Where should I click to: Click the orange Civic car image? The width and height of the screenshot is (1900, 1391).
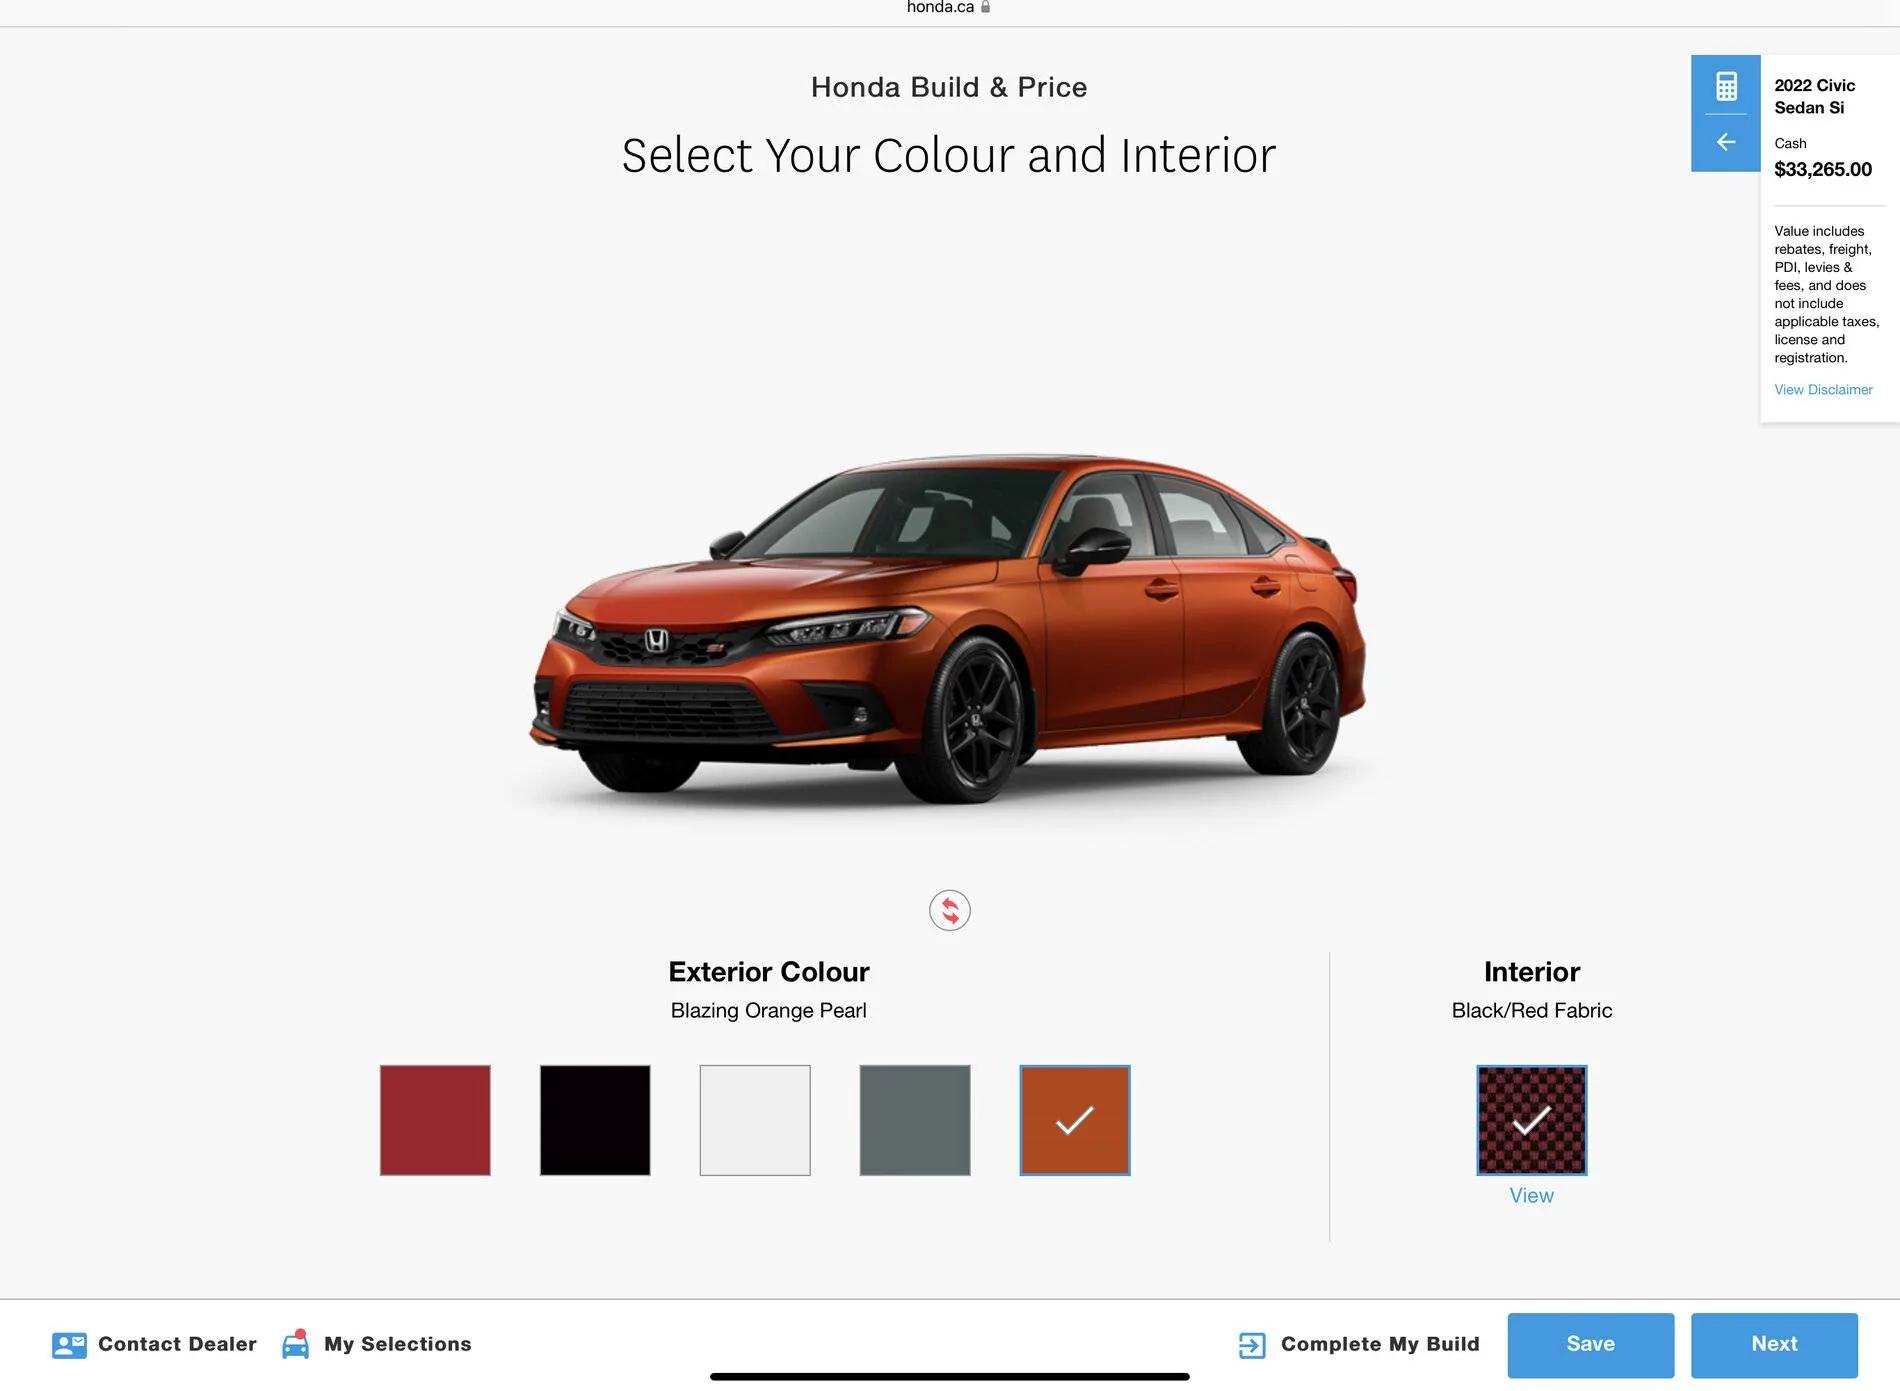click(948, 628)
